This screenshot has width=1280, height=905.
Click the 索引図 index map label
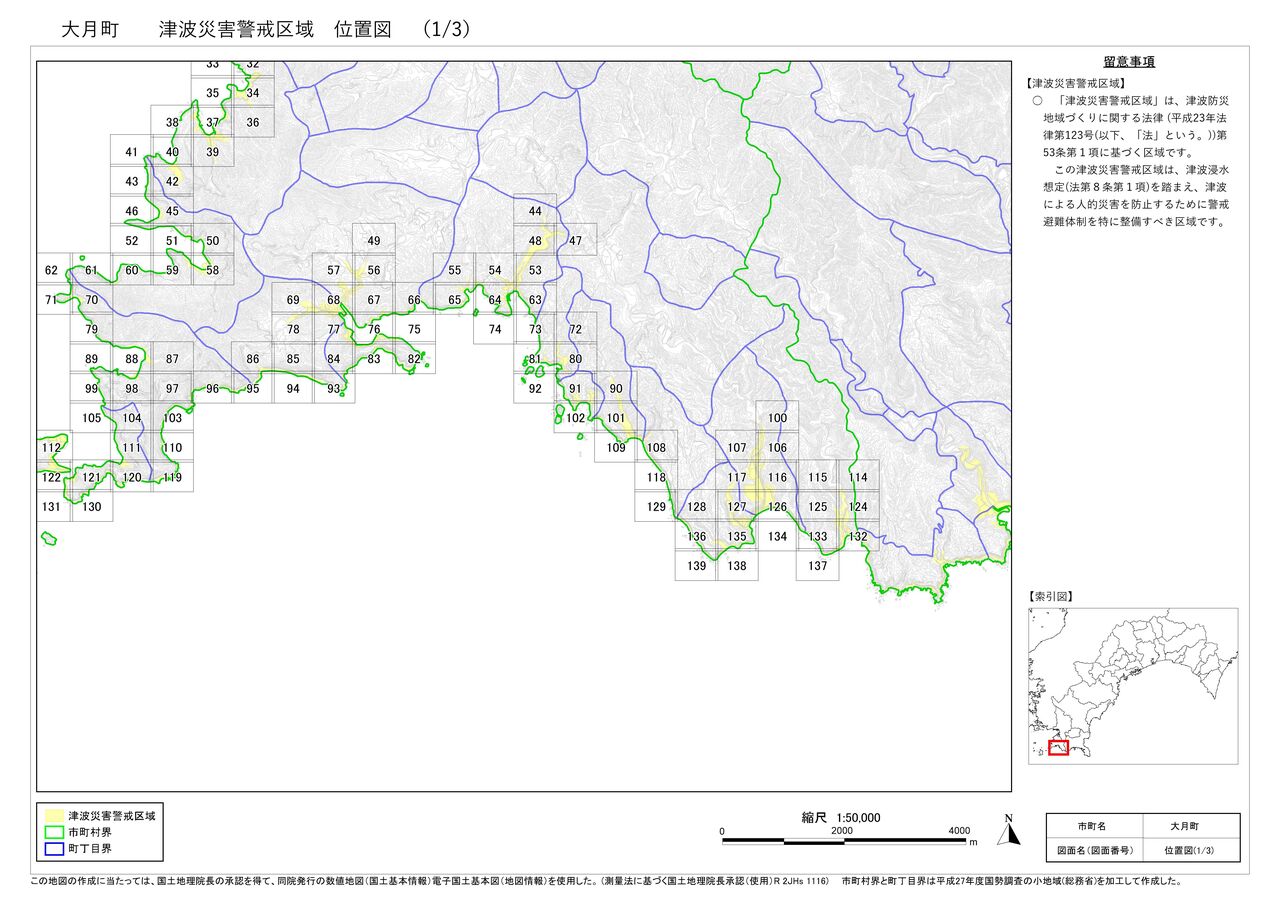click(x=1051, y=596)
